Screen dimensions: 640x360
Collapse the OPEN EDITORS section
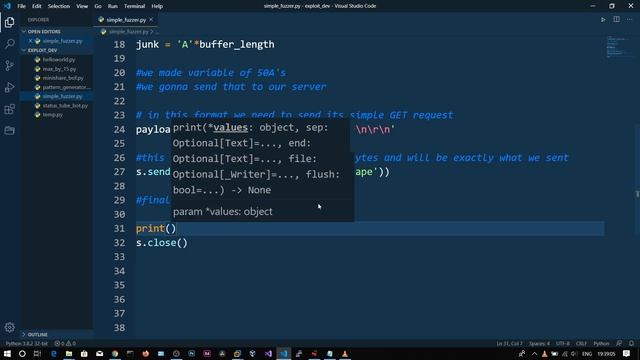[x=44, y=31]
